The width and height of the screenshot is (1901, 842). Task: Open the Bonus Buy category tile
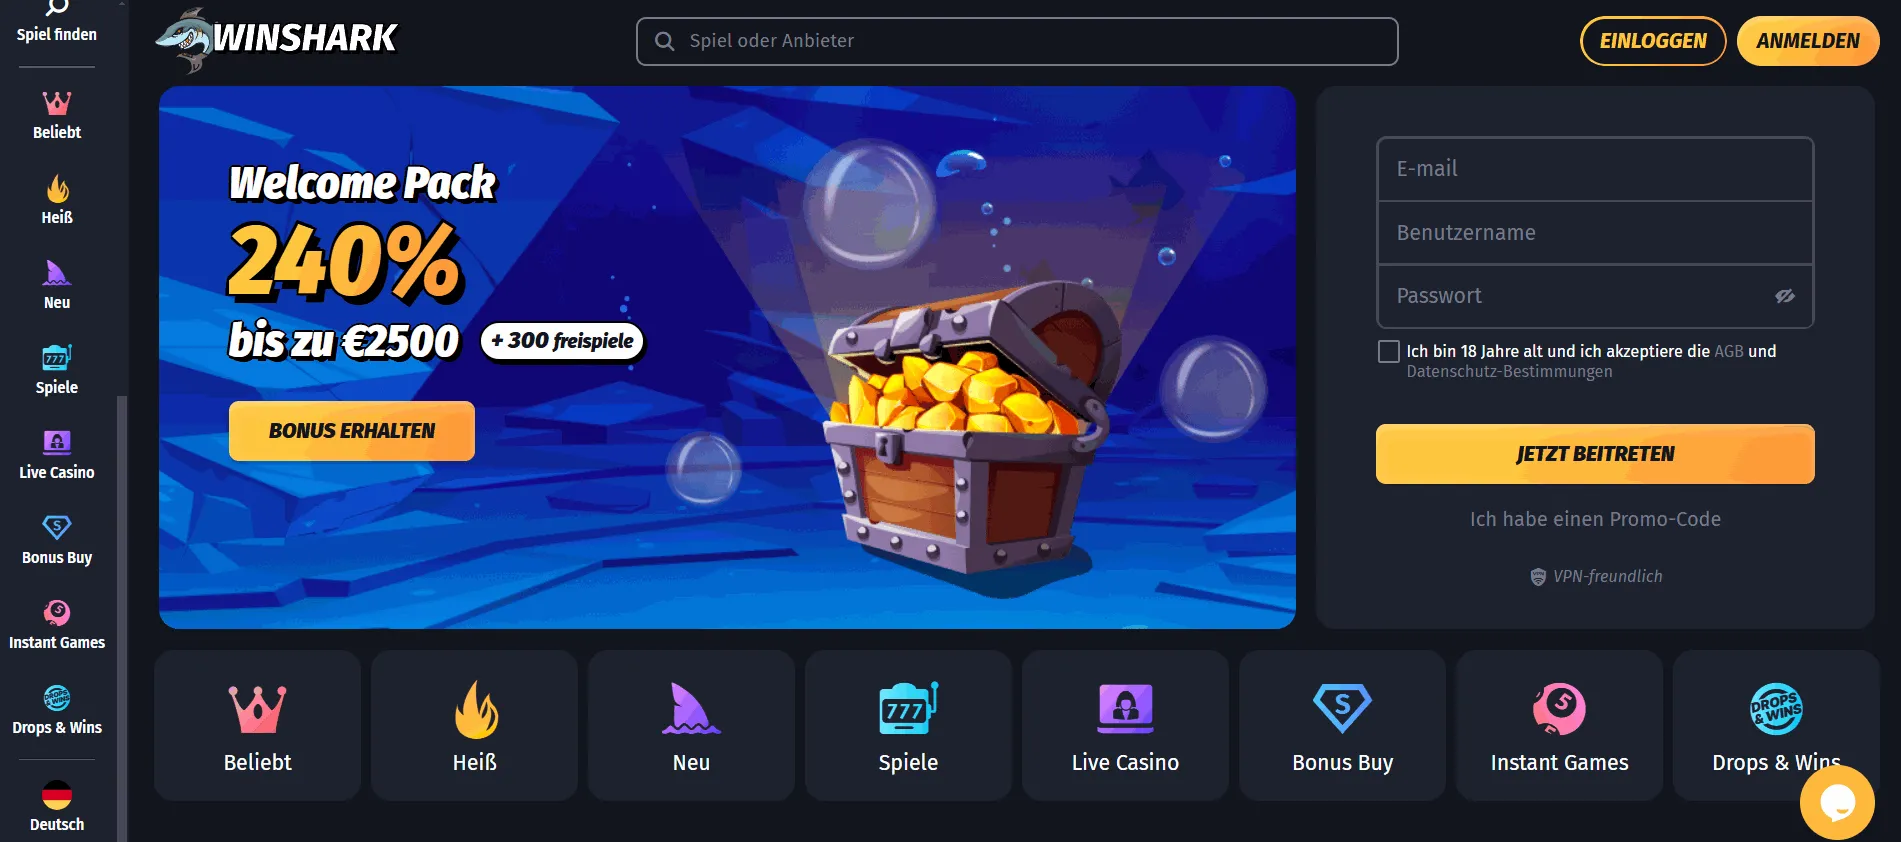(1342, 726)
